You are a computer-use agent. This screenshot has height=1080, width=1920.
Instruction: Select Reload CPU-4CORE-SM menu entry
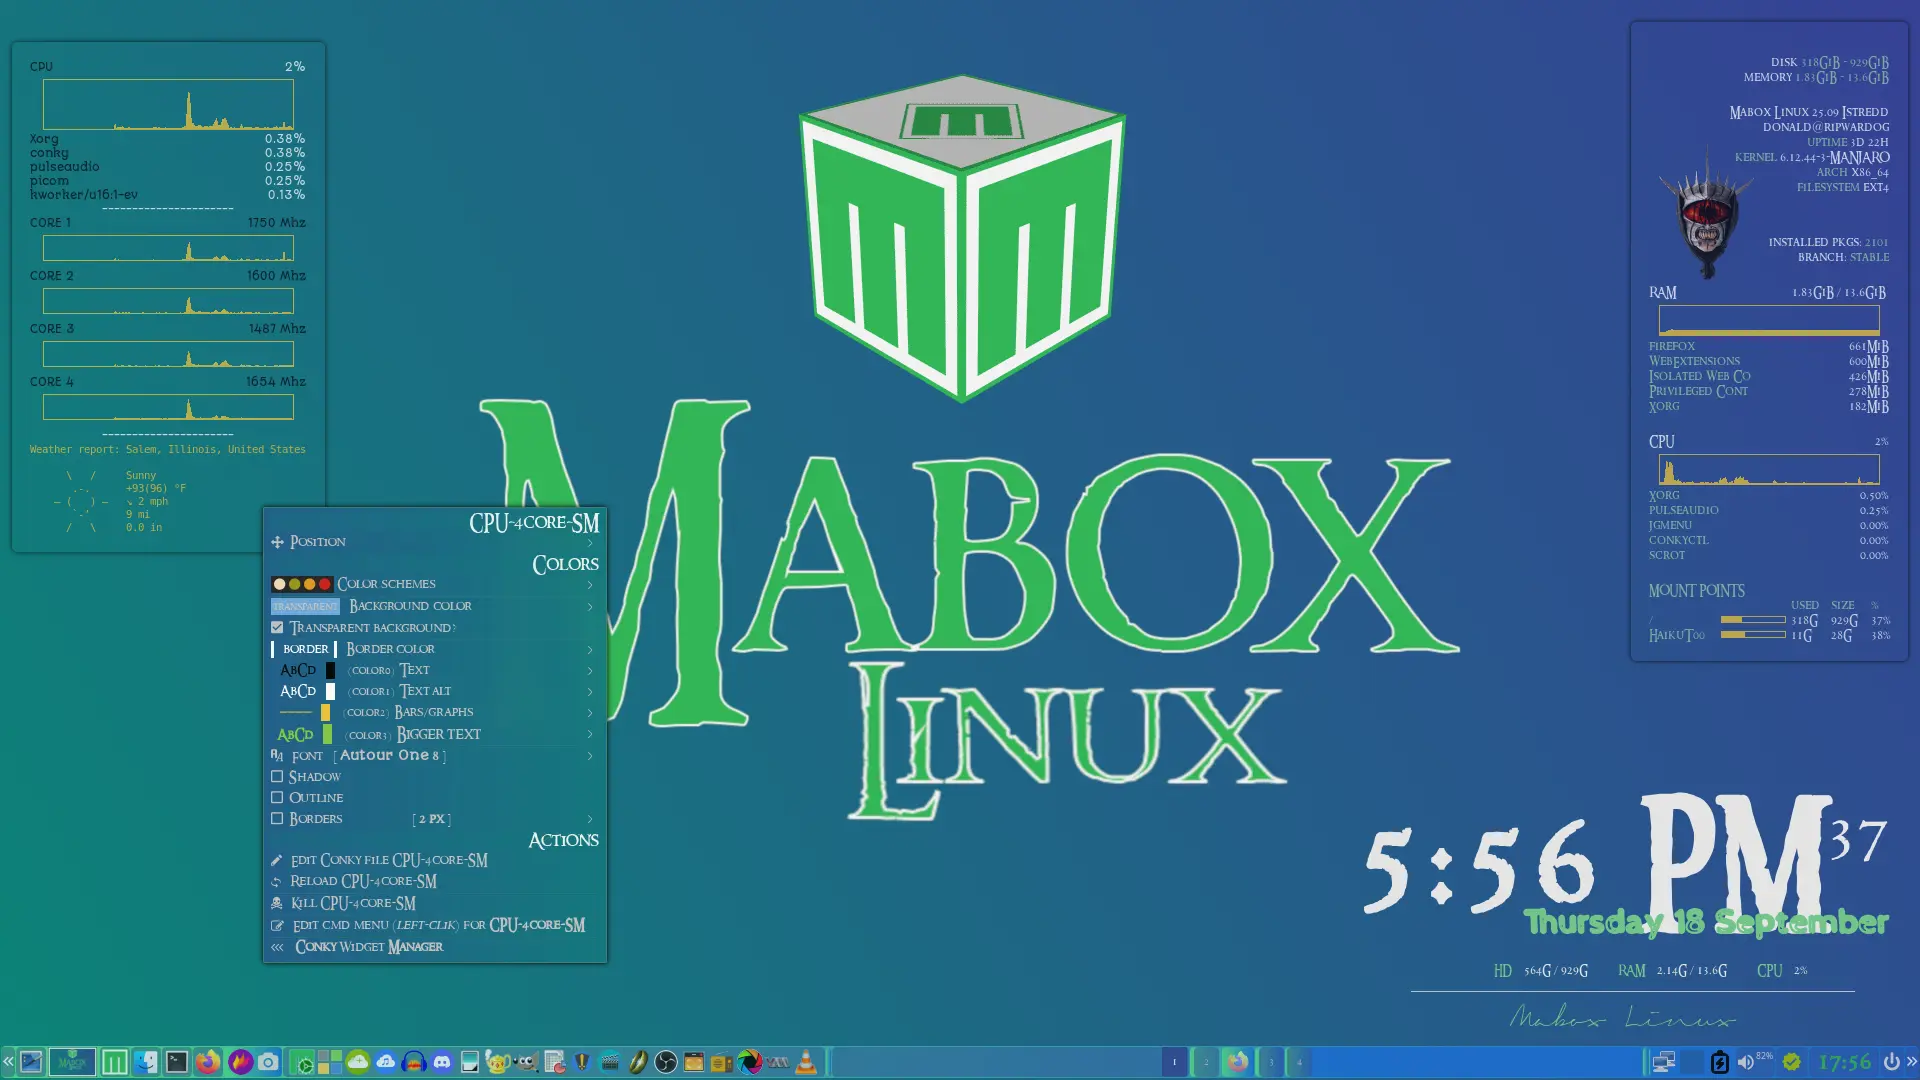(x=363, y=881)
